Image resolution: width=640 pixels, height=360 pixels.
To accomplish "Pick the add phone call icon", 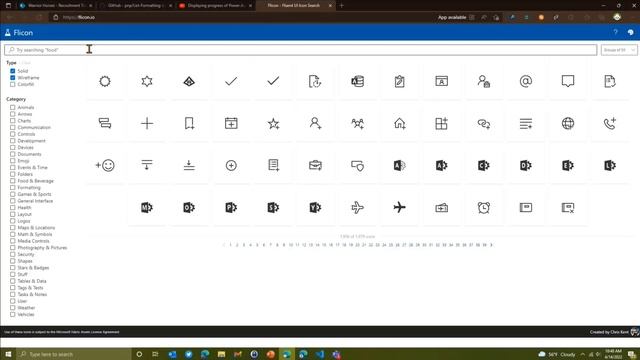I will (610, 123).
